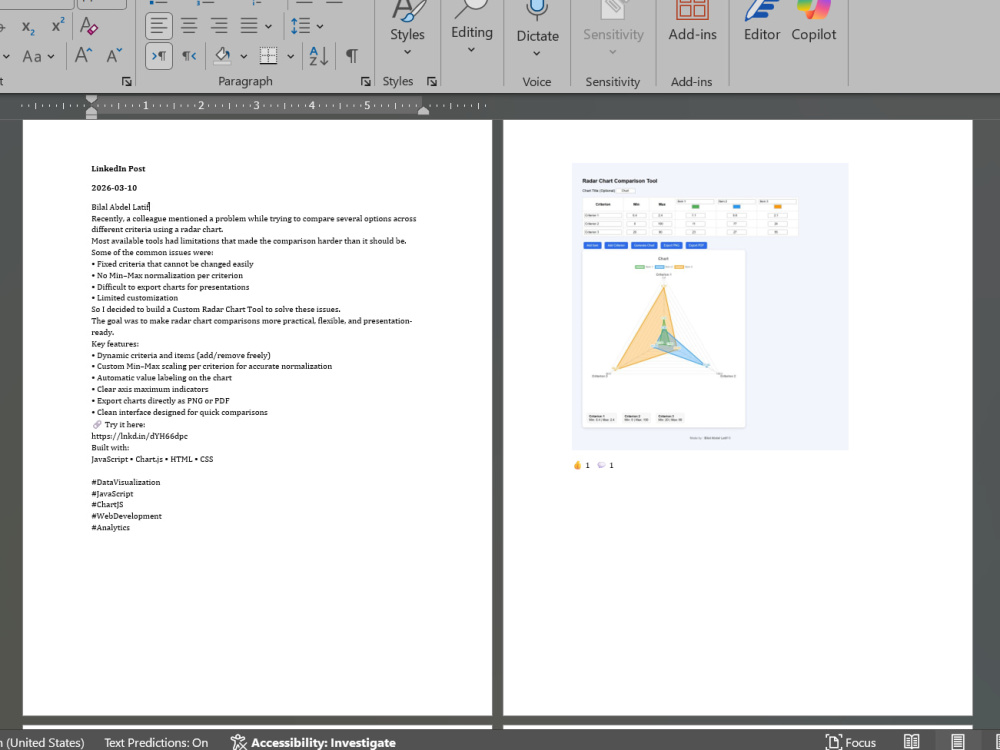This screenshot has height=750, width=1000.
Task: Open the Dictate options chevron
Action: coord(537,54)
